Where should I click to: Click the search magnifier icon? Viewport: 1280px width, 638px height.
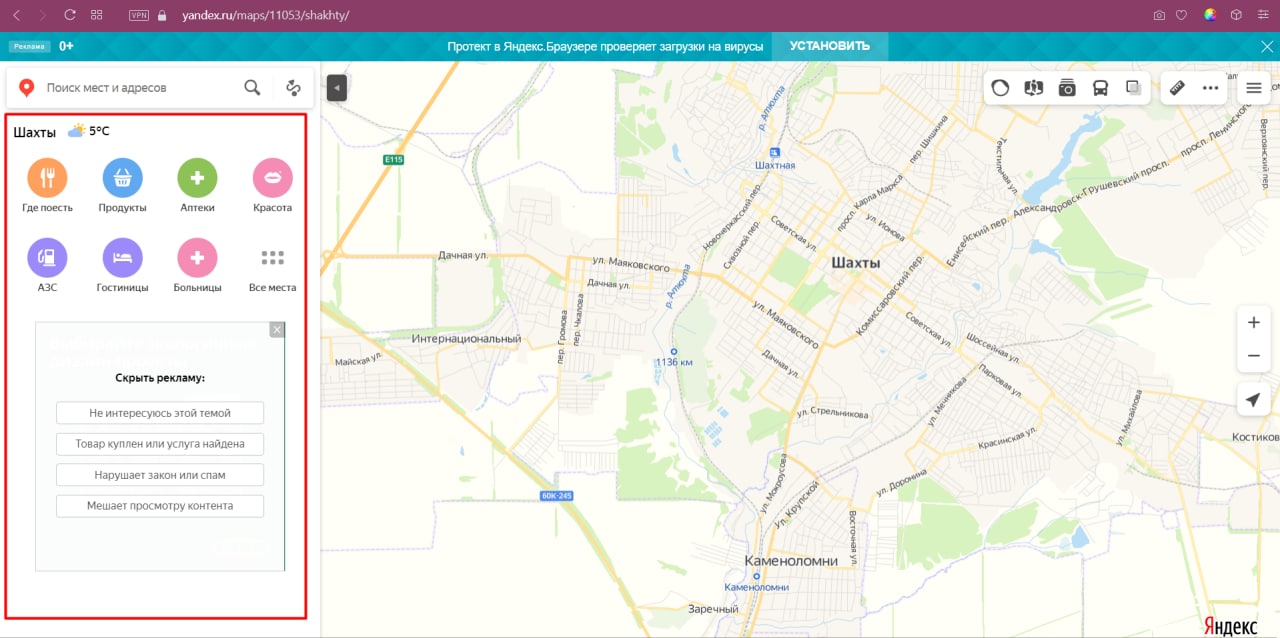pyautogui.click(x=253, y=88)
